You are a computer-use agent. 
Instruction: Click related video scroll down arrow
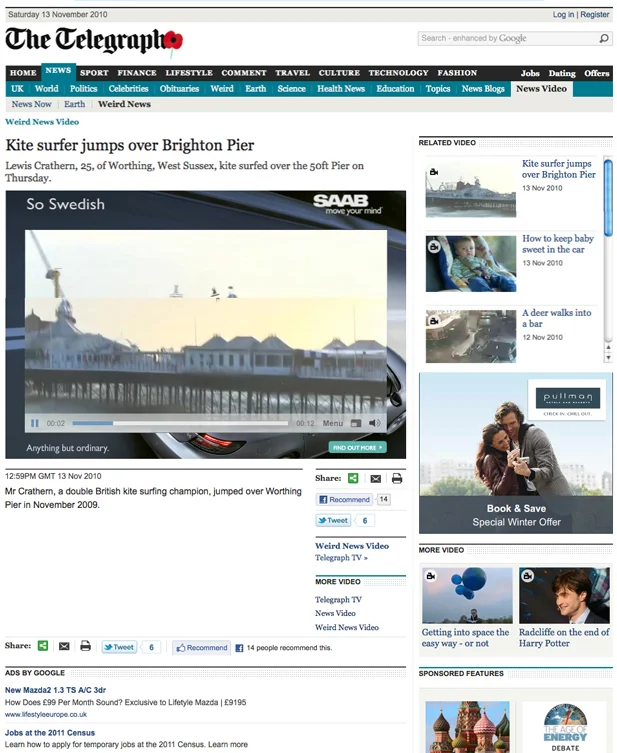coord(608,357)
